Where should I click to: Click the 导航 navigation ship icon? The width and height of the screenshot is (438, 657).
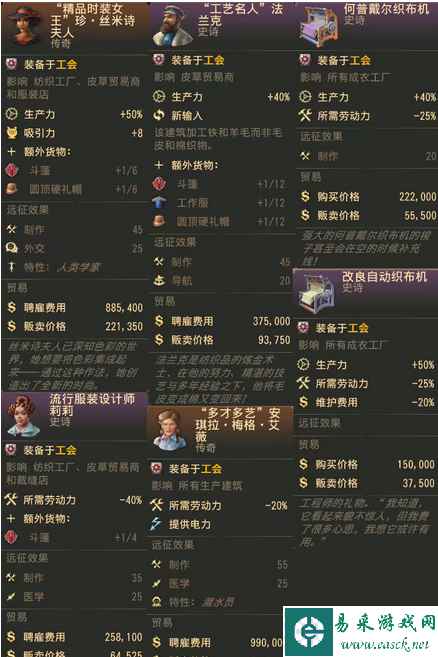[x=159, y=280]
